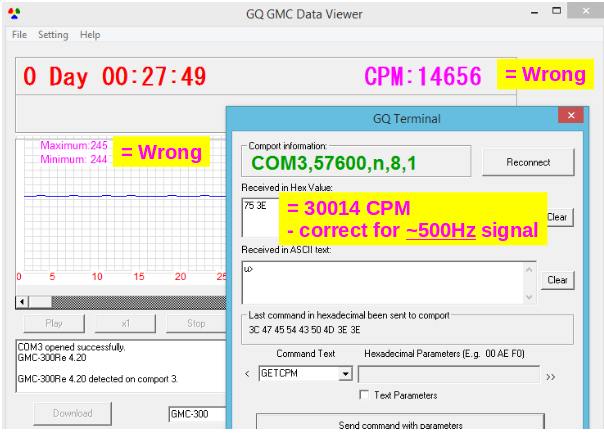This screenshot has height=435, width=604.
Task: Click 'GMC-300Re 4.20 detected on comport 3.' line
Action: coord(97,379)
